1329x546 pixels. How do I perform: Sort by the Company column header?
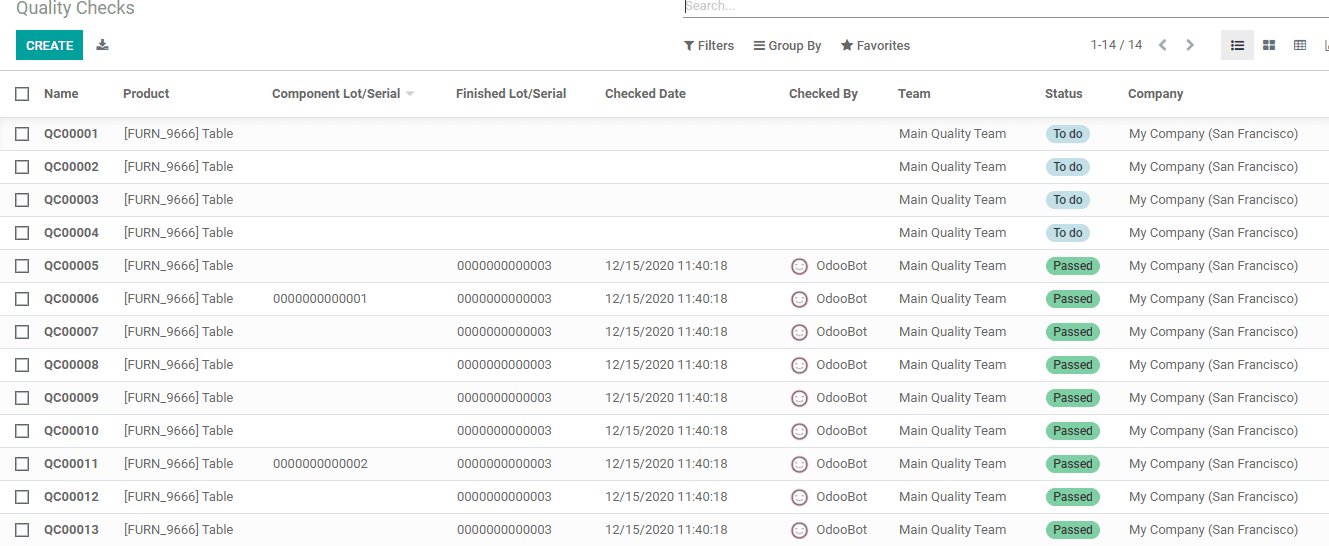click(x=1155, y=94)
